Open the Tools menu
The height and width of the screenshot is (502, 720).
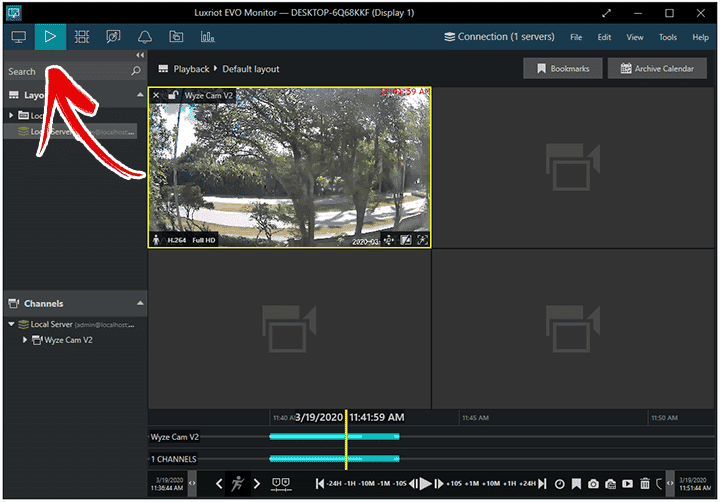(x=668, y=37)
